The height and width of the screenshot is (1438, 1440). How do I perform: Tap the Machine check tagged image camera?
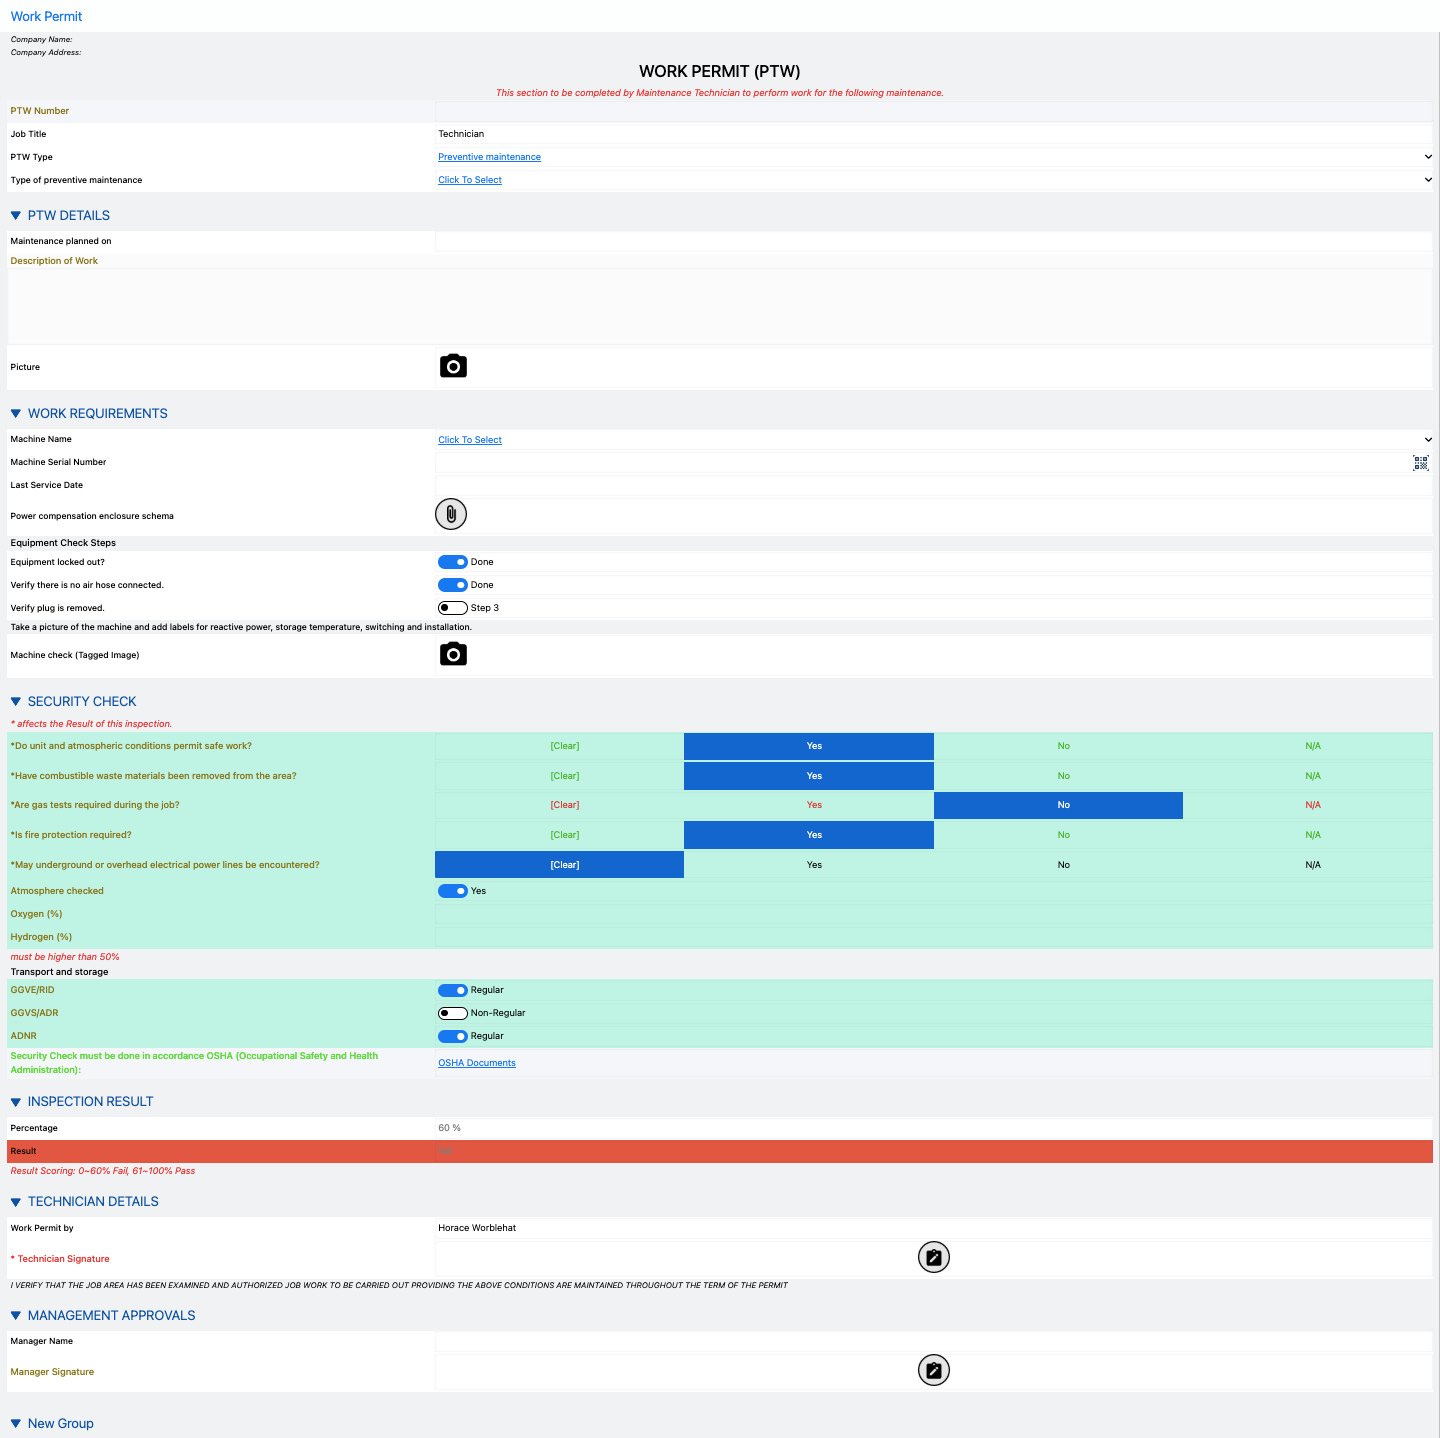coord(453,654)
